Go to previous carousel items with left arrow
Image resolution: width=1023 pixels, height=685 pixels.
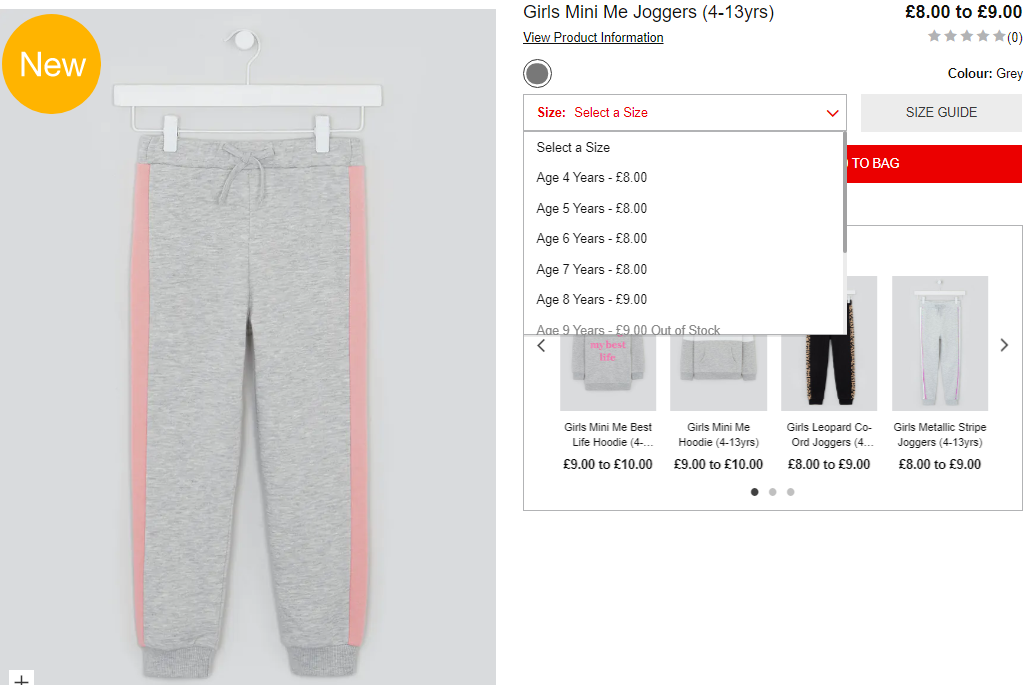pos(541,346)
